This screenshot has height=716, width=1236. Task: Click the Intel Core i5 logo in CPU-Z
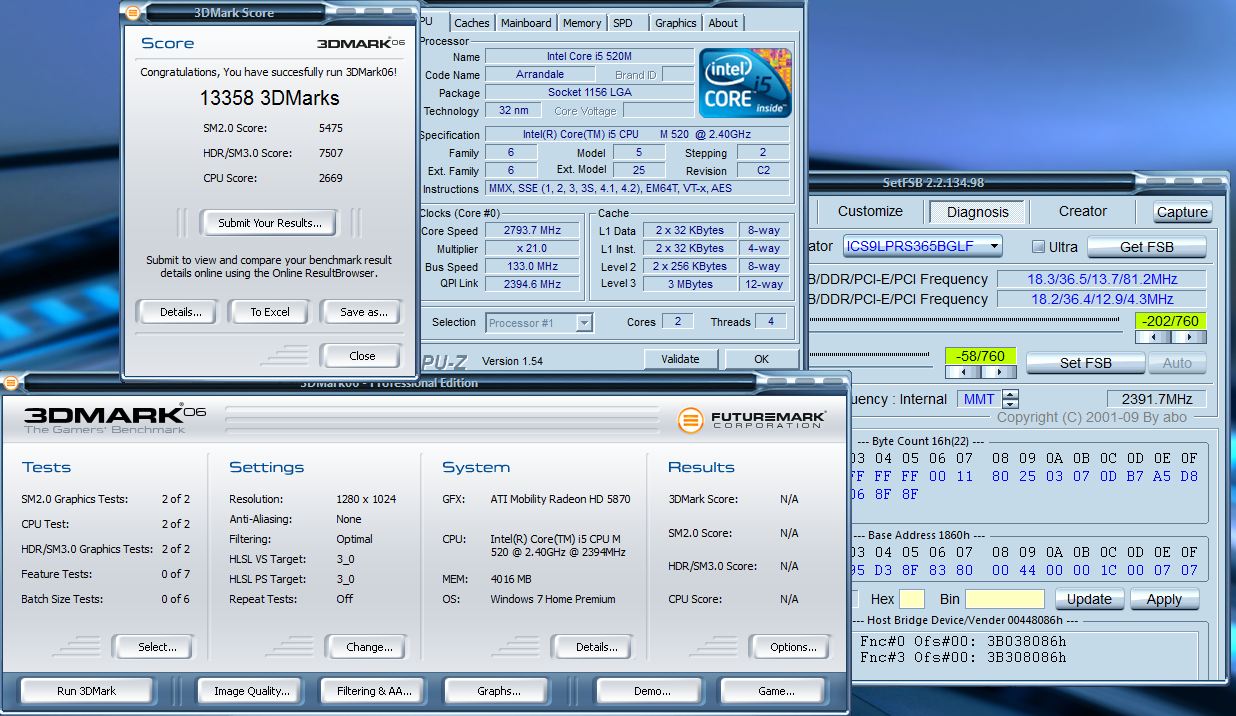[746, 83]
